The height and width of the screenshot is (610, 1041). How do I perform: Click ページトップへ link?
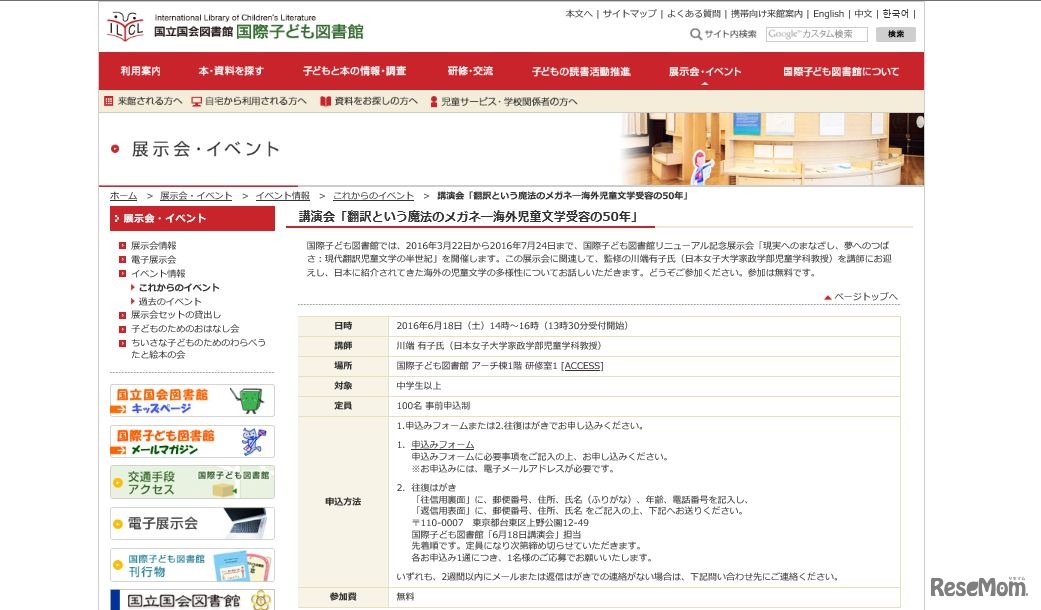[x=866, y=297]
